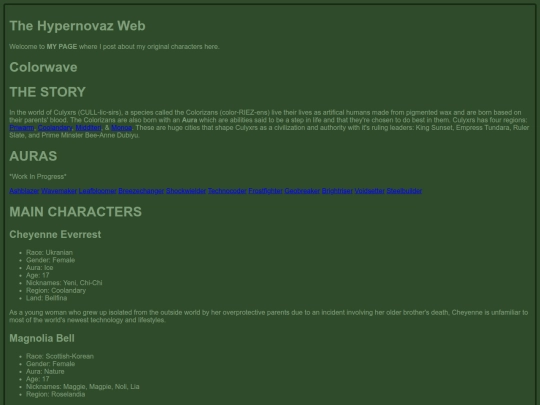
Task: Open the Ashblazer aura link
Action: 24,191
